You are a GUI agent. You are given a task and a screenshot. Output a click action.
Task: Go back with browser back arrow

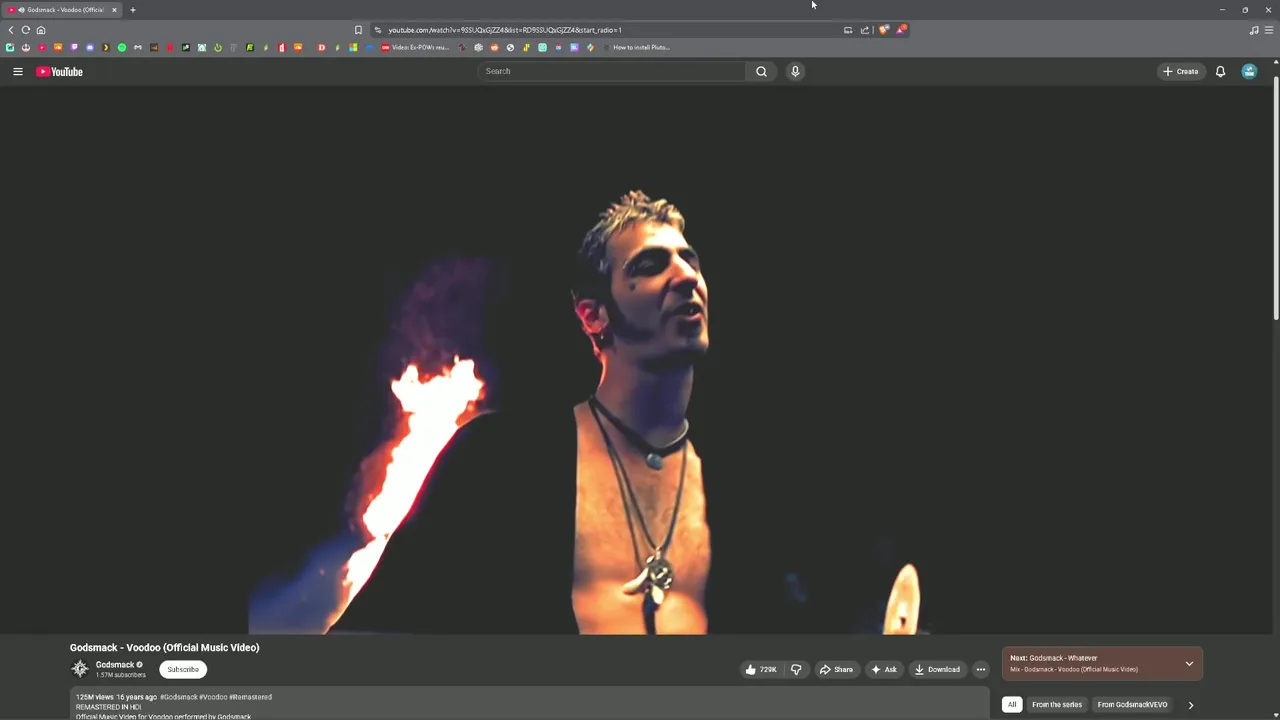pos(11,30)
